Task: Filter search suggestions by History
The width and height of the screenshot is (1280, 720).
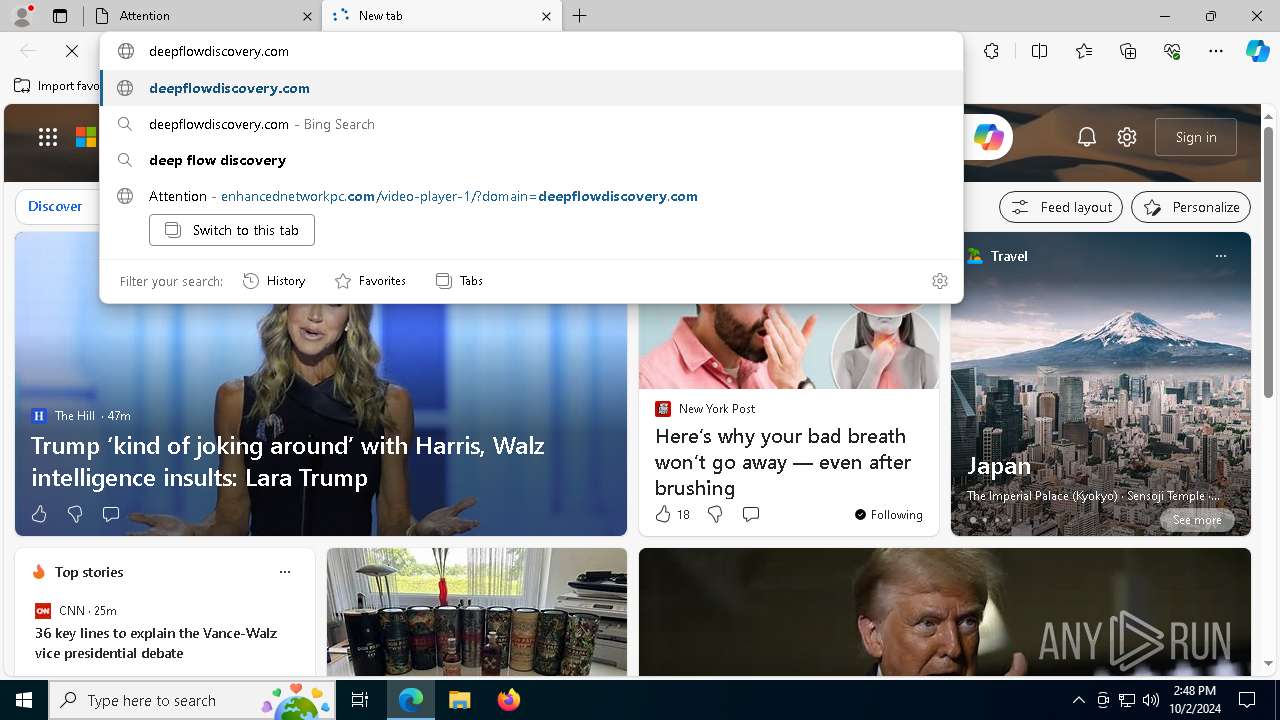Action: coord(274,281)
